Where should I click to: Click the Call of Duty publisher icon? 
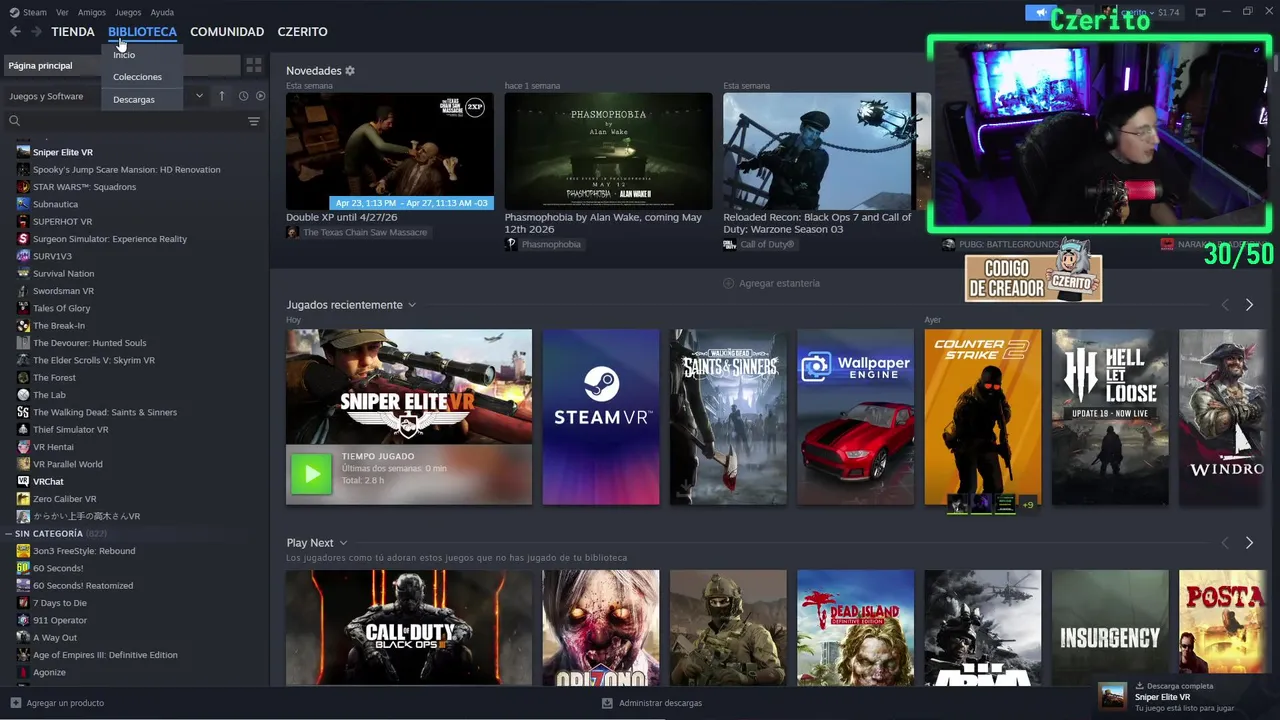point(729,244)
